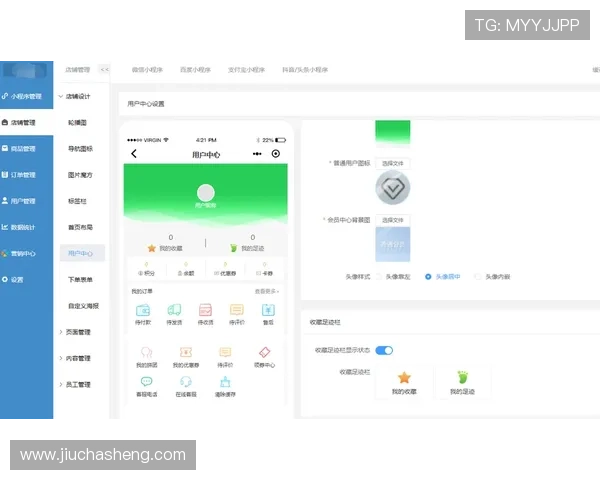This screenshot has height=480, width=600.
Task: Click 我的收藏 star in phone preview
Action: 165,248
